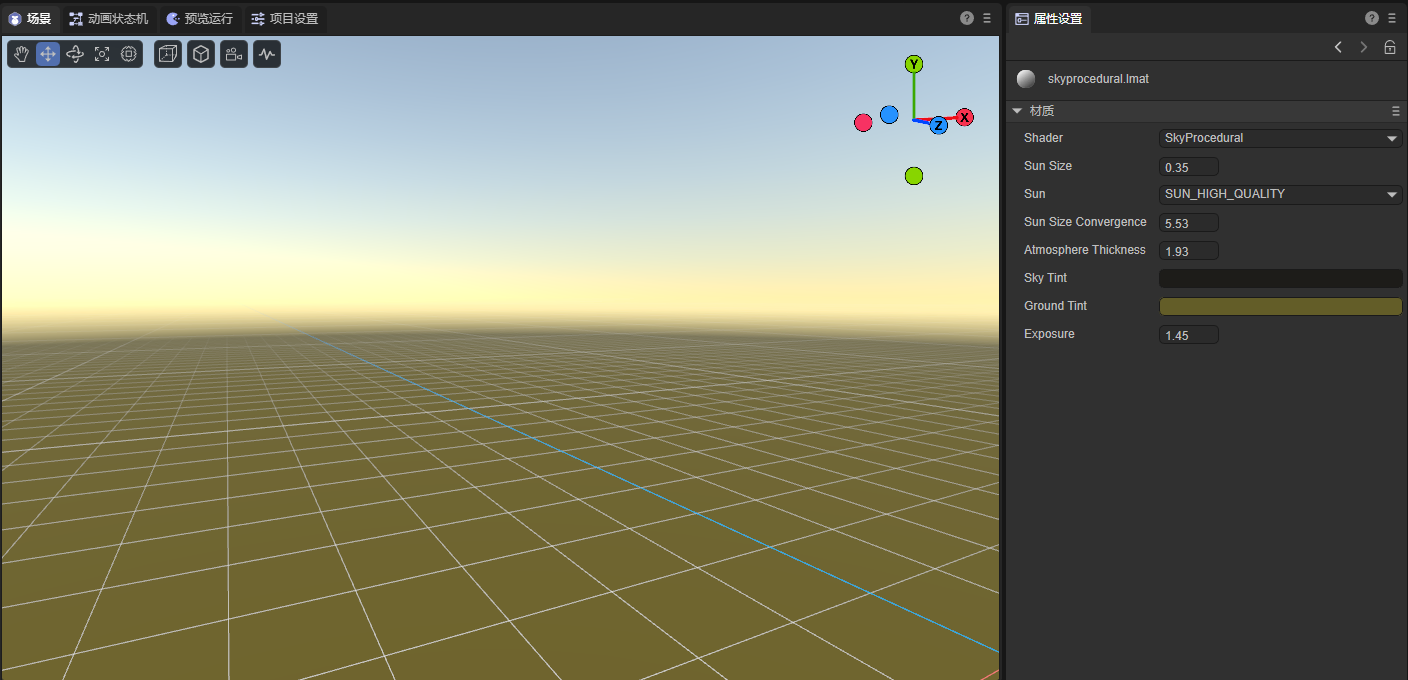Screen dimensions: 1408x680
Task: Switch to the 动画状态机 tab
Action: (x=109, y=19)
